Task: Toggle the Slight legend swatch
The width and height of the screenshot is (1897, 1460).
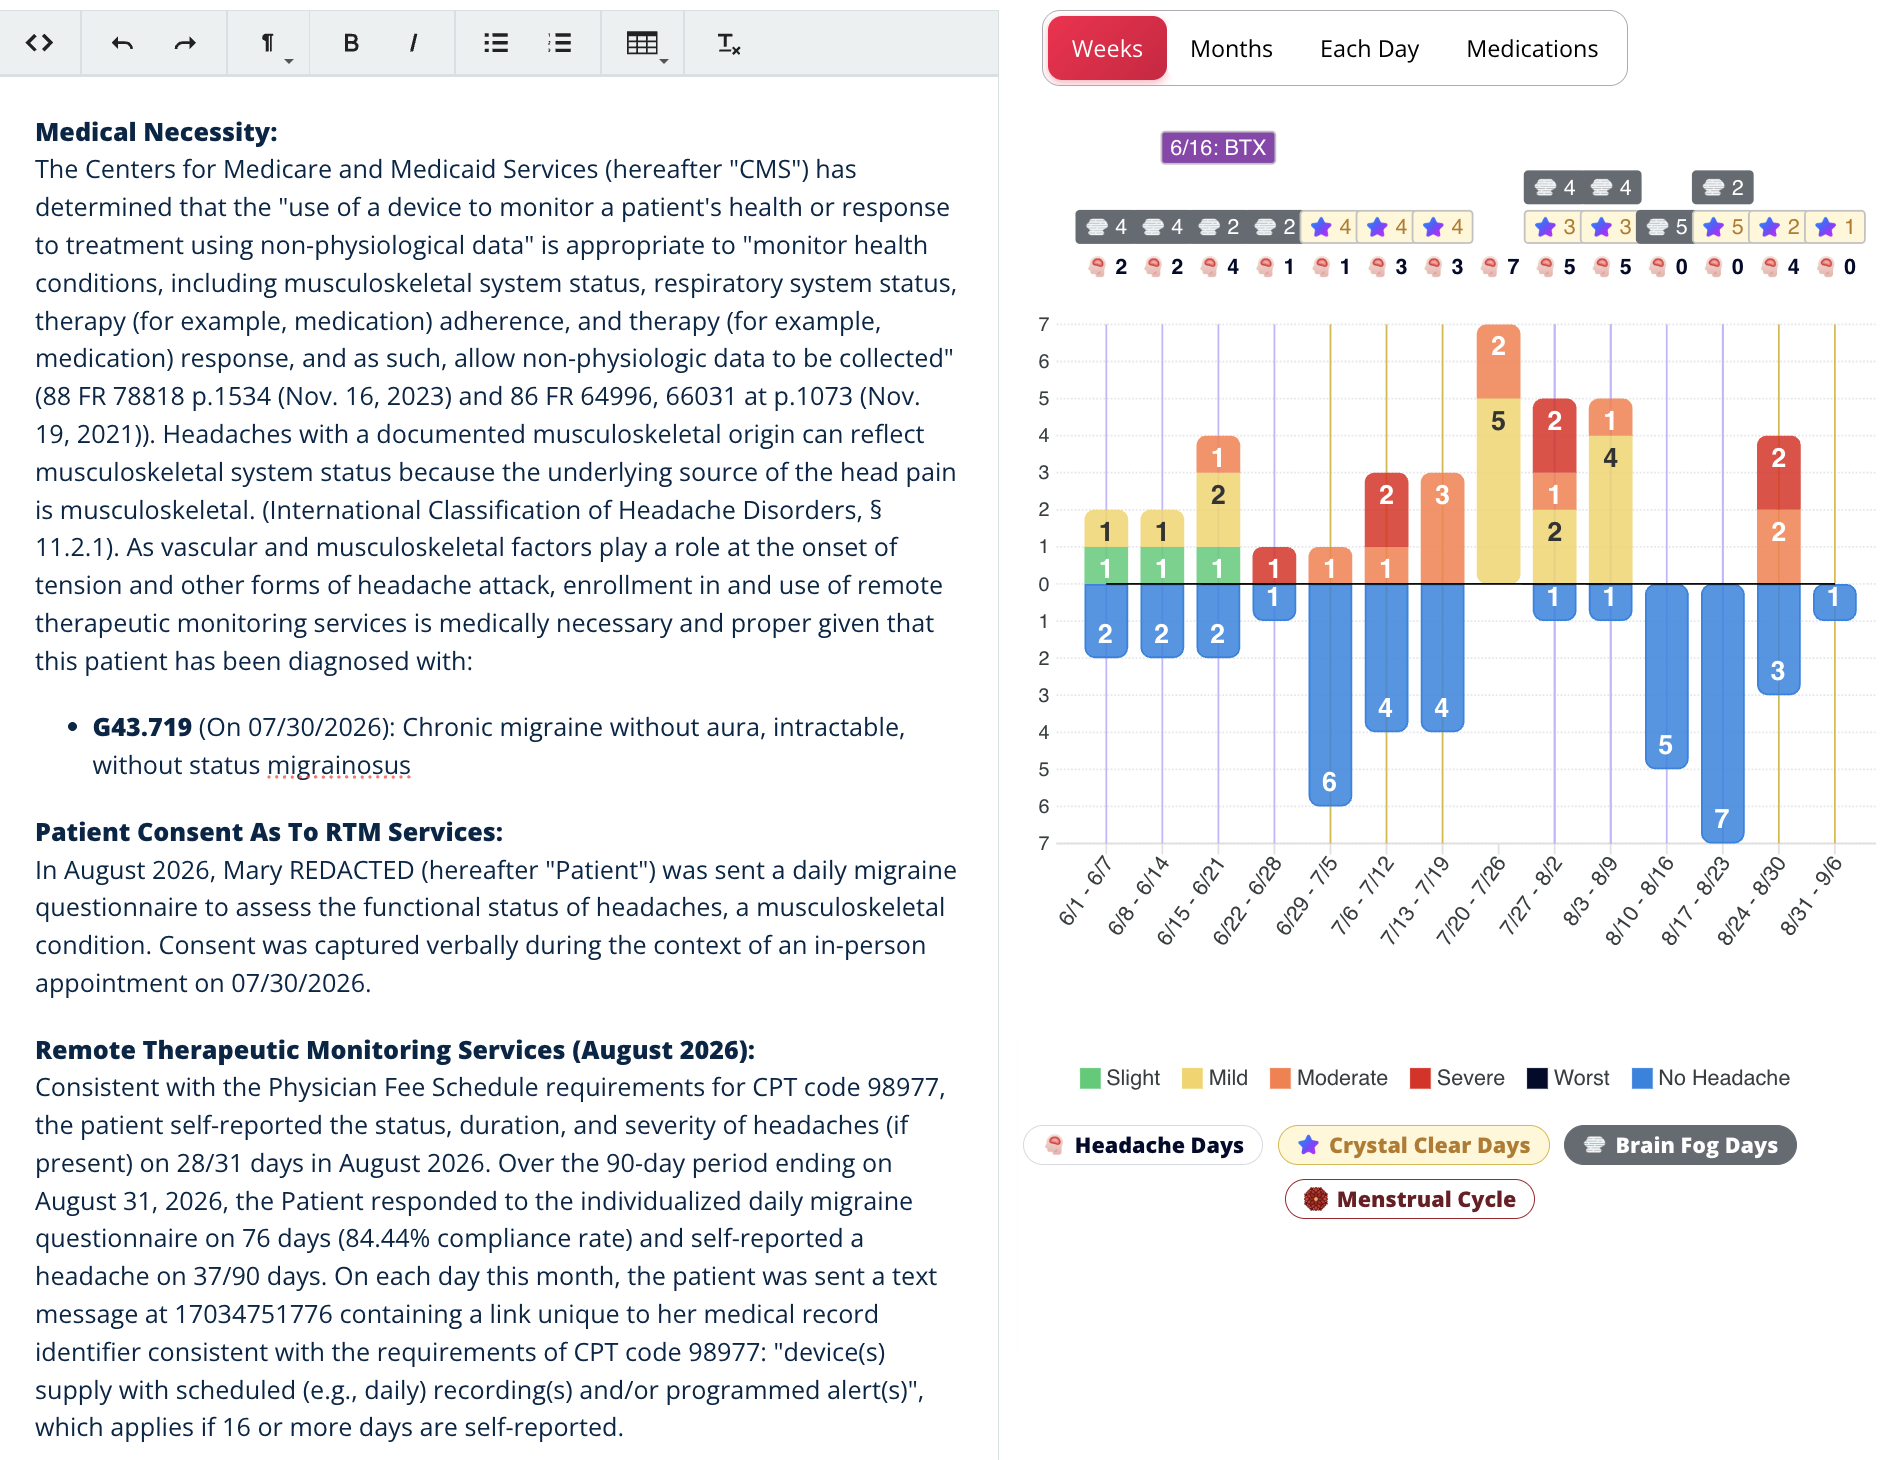Action: (x=1090, y=1078)
